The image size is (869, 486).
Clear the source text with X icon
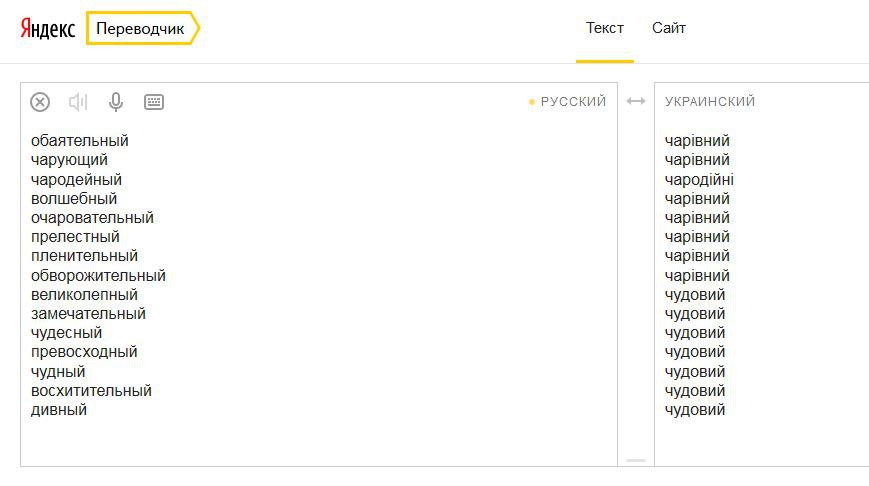coord(40,101)
